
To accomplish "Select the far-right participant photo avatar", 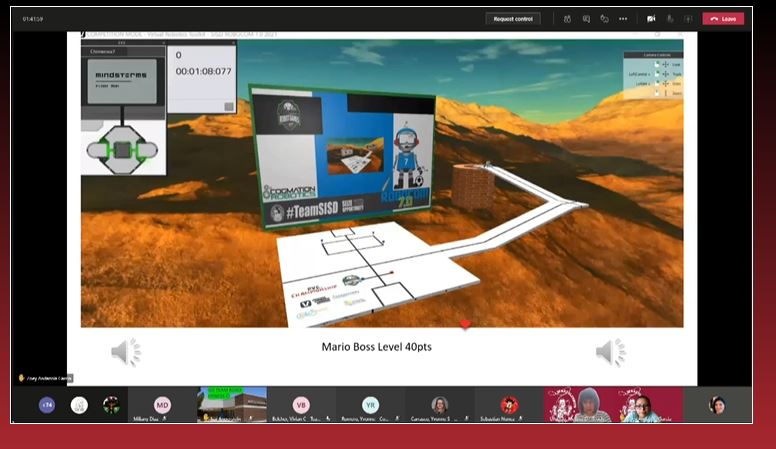I will pos(717,405).
